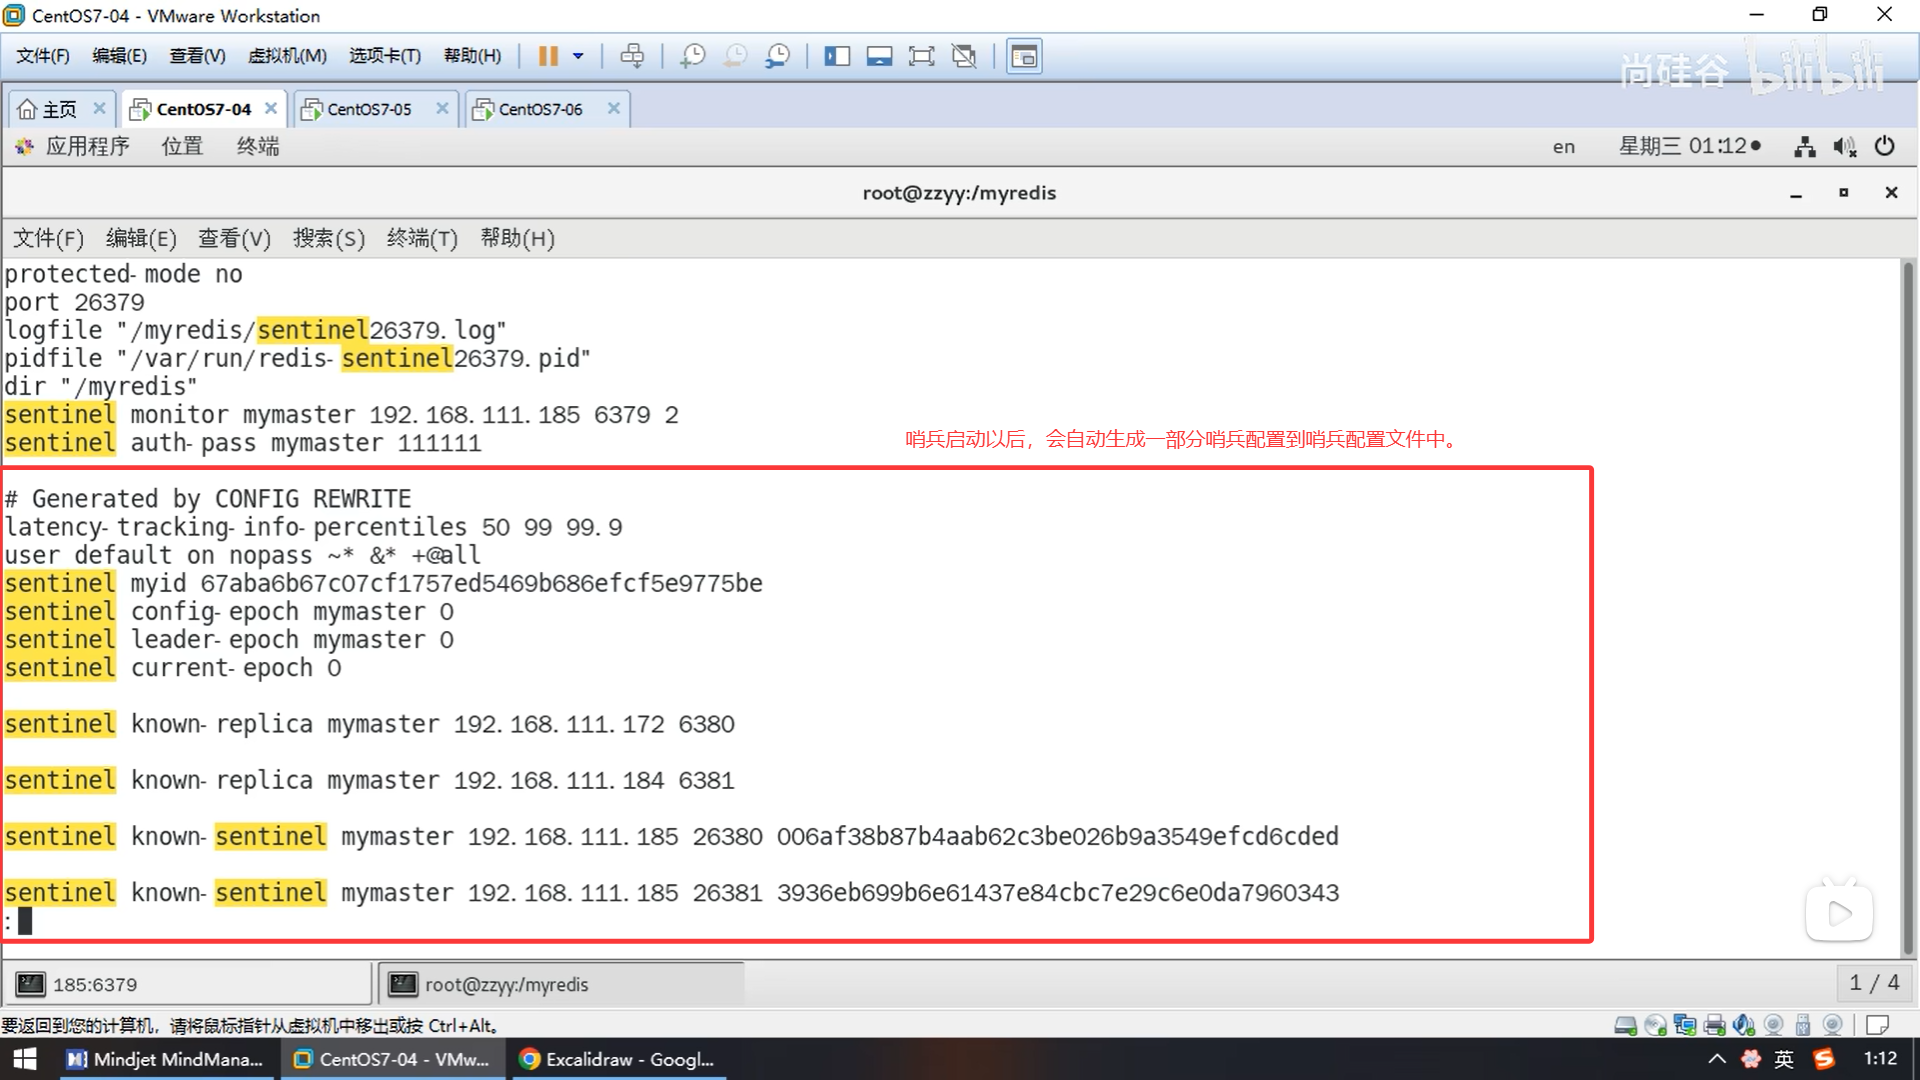Click the terminal vertical scrollbar
The image size is (1920, 1080).
(1908, 600)
